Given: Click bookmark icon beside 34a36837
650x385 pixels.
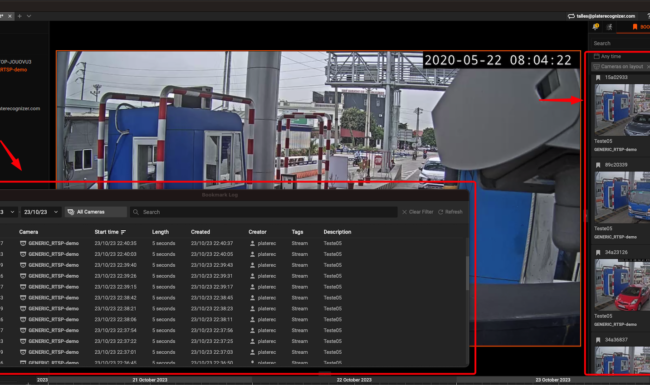Looking at the screenshot, I should click(598, 340).
